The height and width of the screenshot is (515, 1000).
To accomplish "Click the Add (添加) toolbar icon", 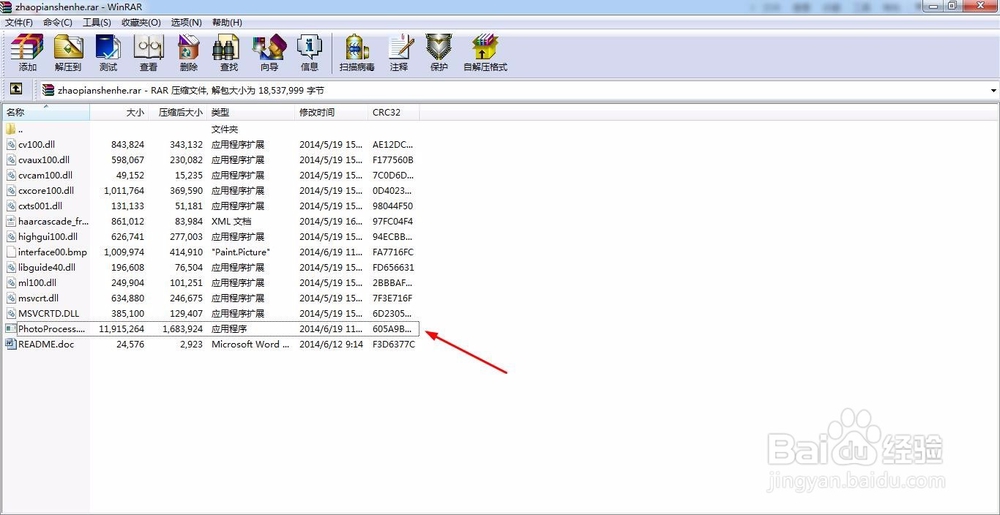I will pos(27,53).
